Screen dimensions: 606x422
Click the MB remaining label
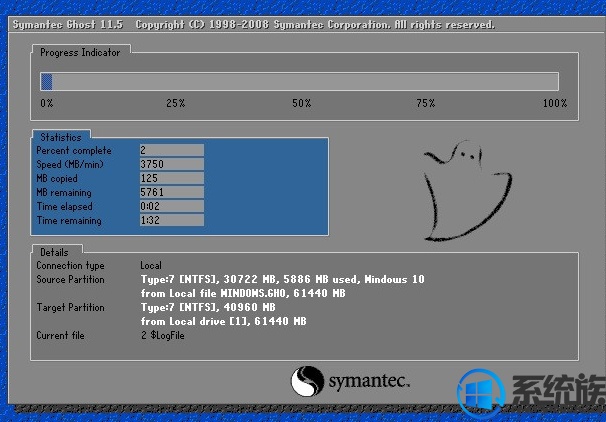pyautogui.click(x=64, y=192)
